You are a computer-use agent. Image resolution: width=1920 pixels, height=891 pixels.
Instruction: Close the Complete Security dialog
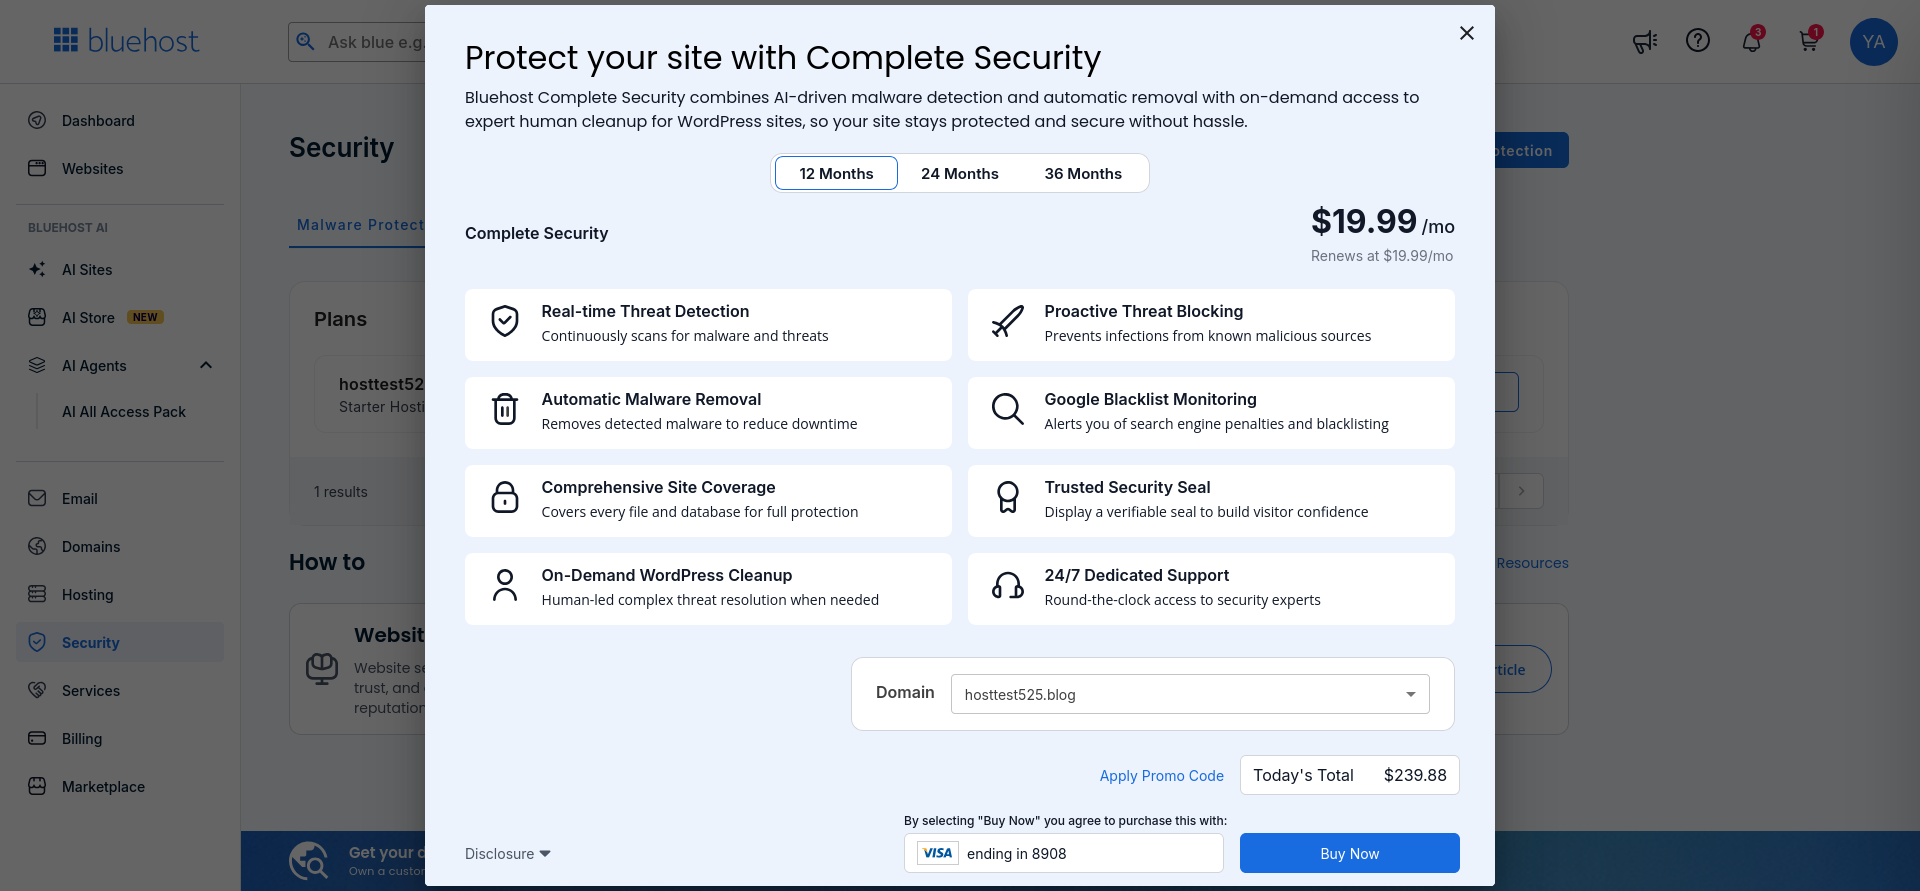click(1467, 33)
